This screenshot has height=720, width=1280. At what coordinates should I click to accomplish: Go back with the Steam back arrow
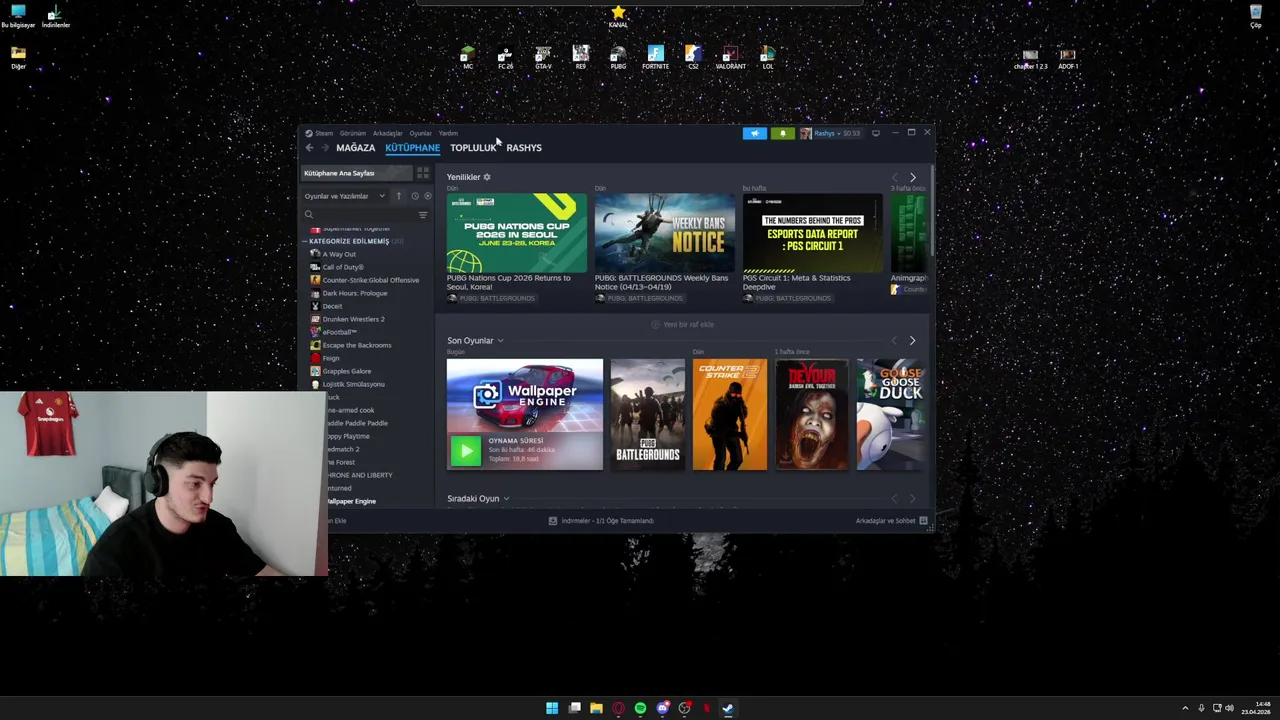(x=309, y=148)
